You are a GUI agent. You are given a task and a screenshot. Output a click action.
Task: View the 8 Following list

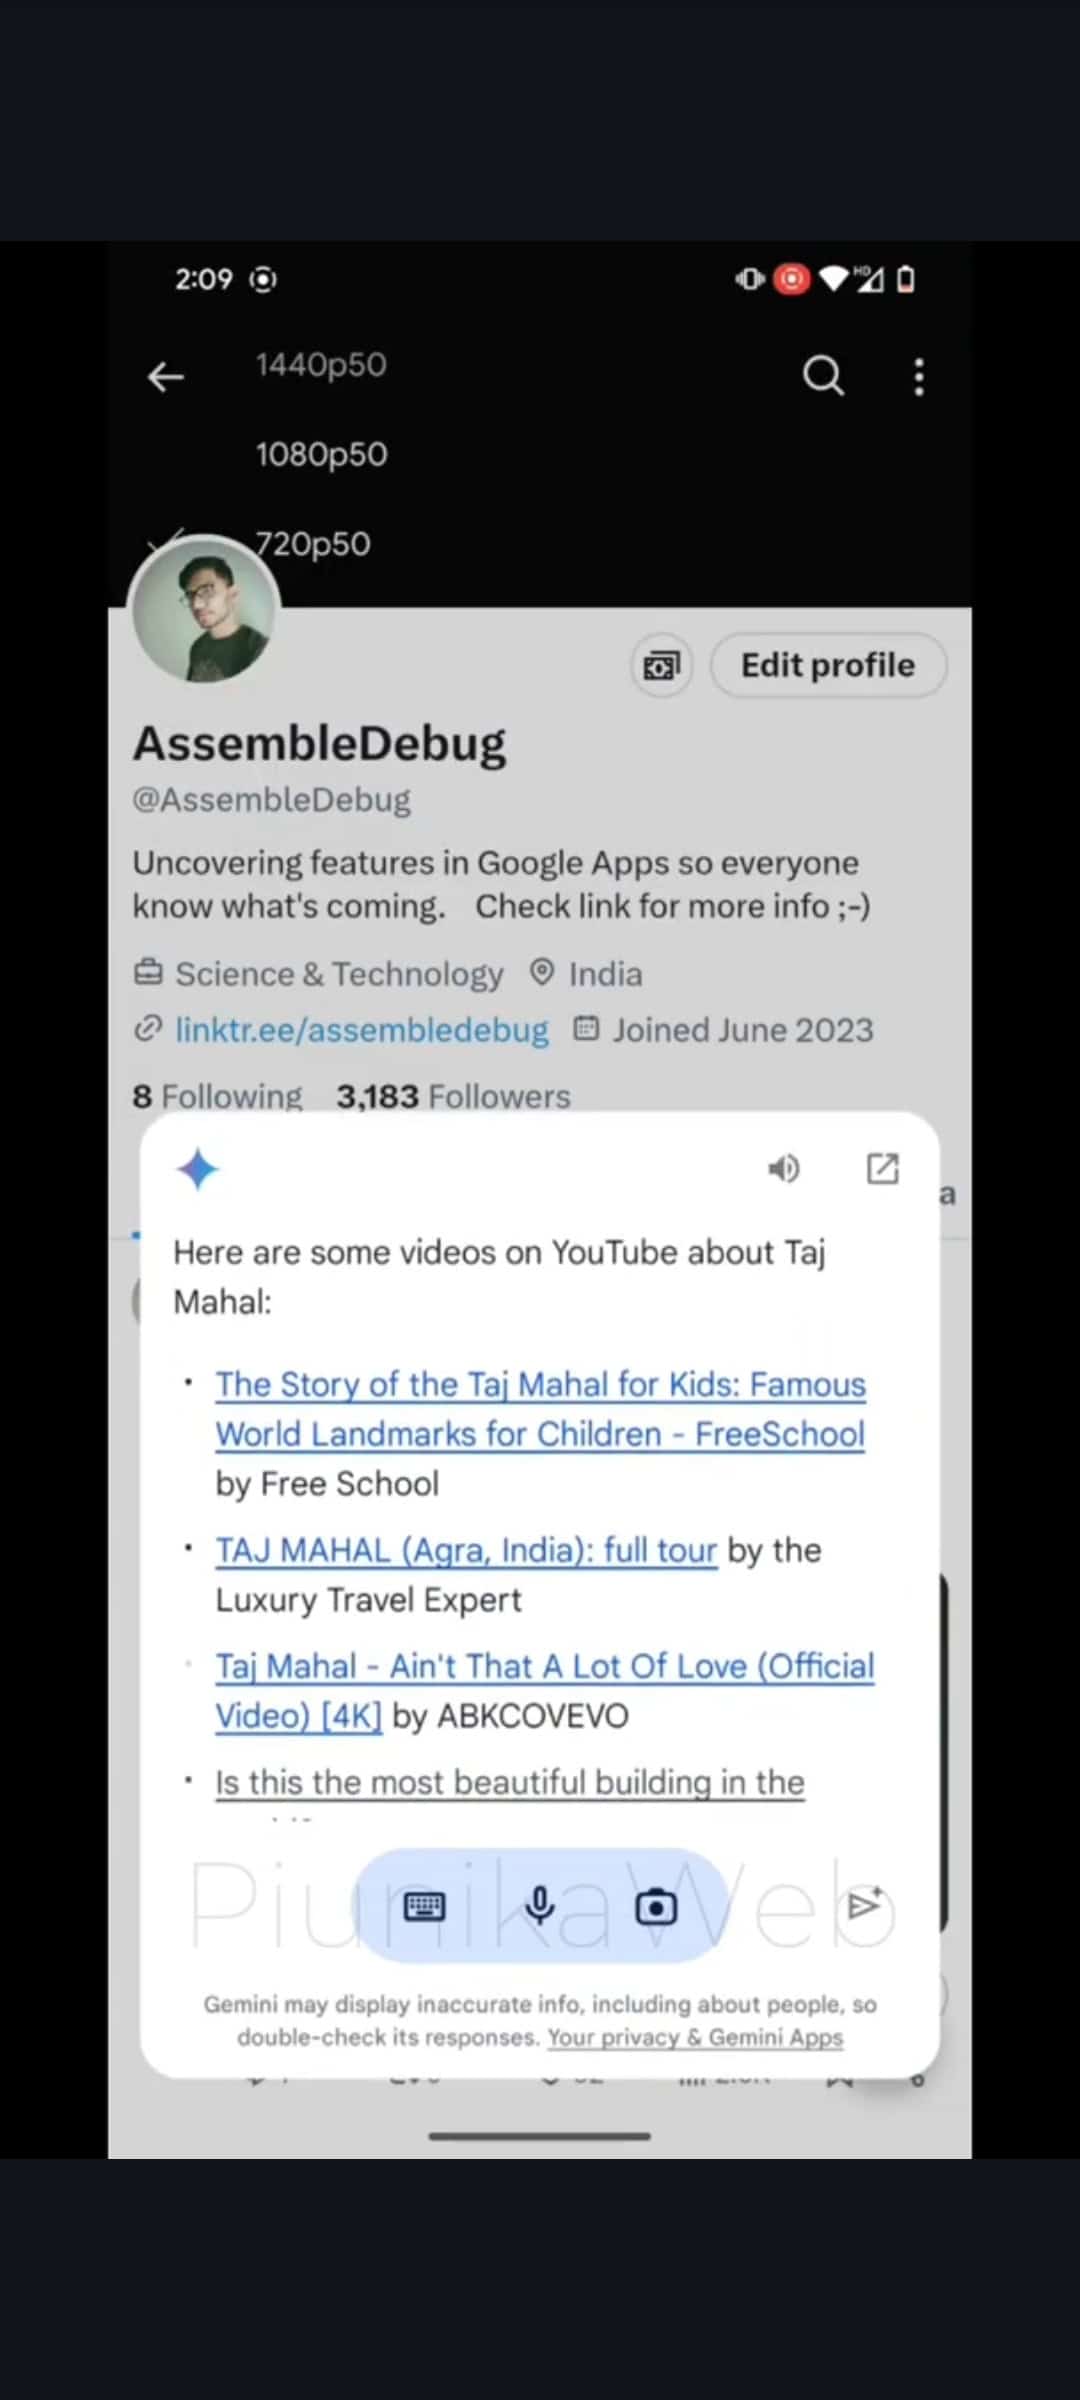coord(217,1096)
